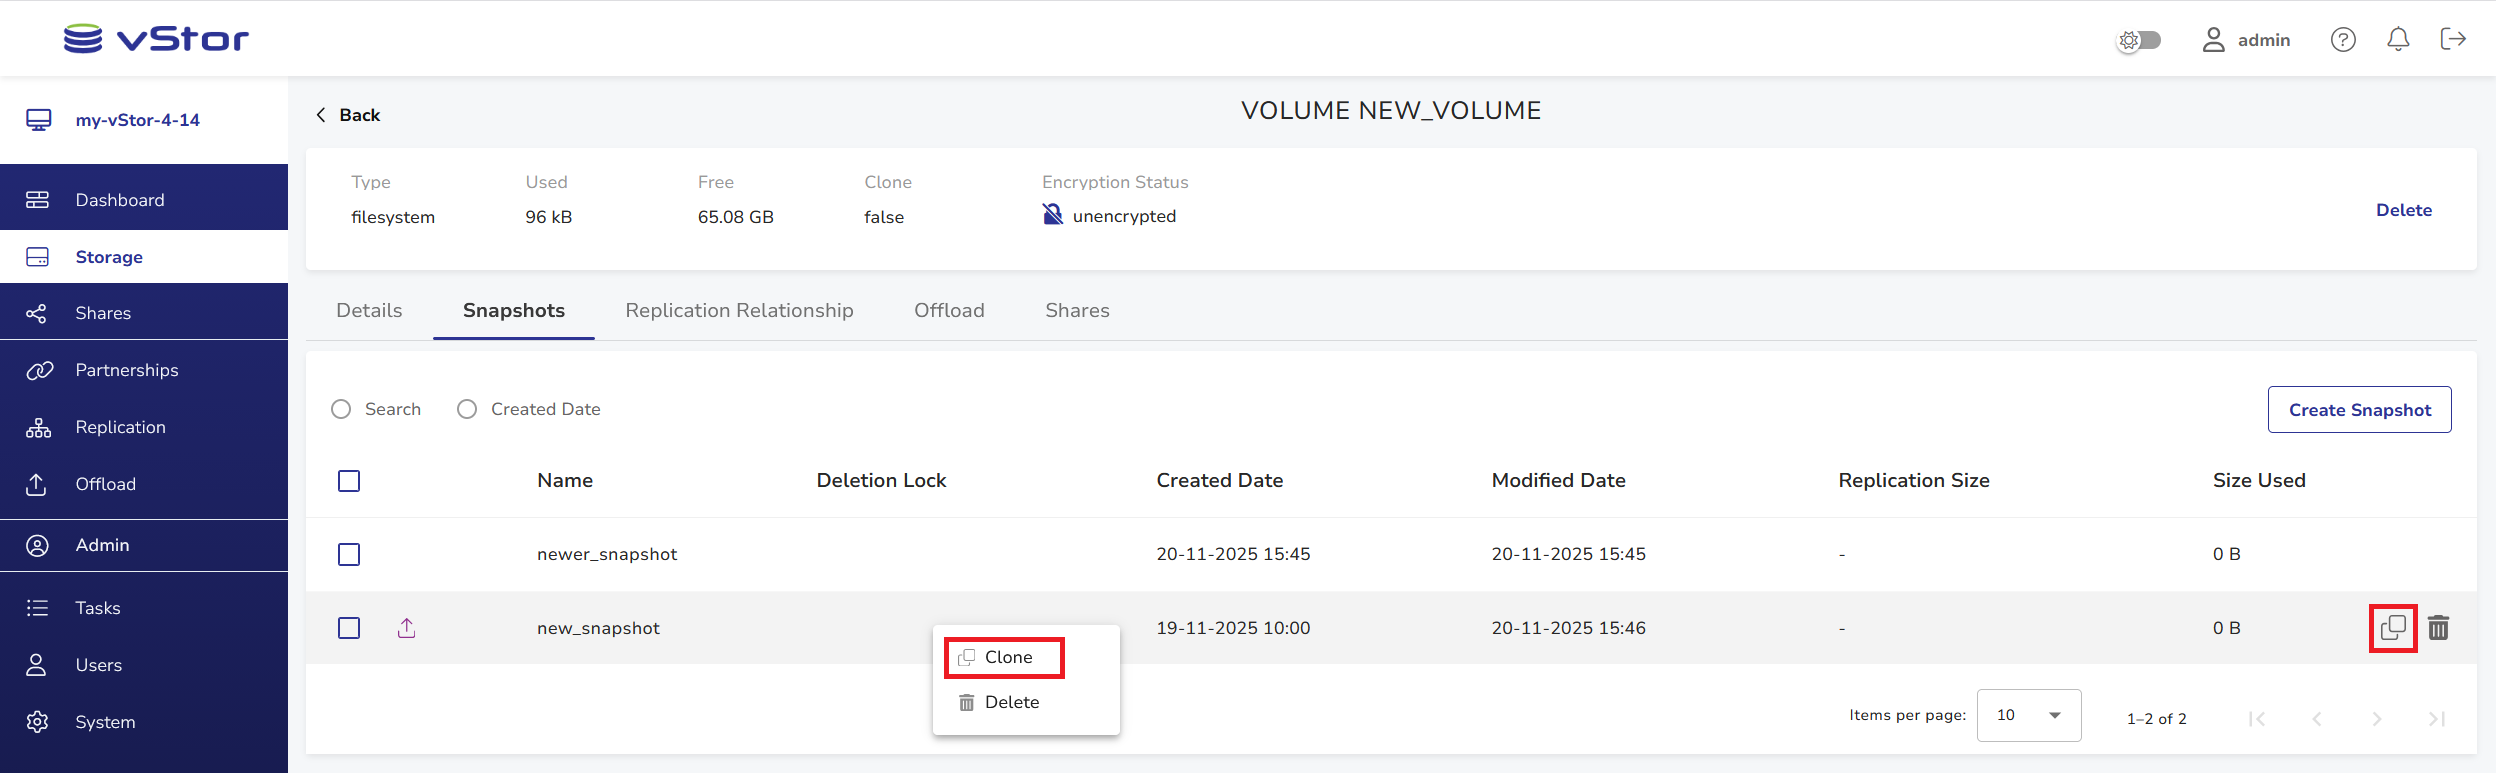Go back using the Back chevron
Viewport: 2496px width, 773px height.
pyautogui.click(x=322, y=115)
